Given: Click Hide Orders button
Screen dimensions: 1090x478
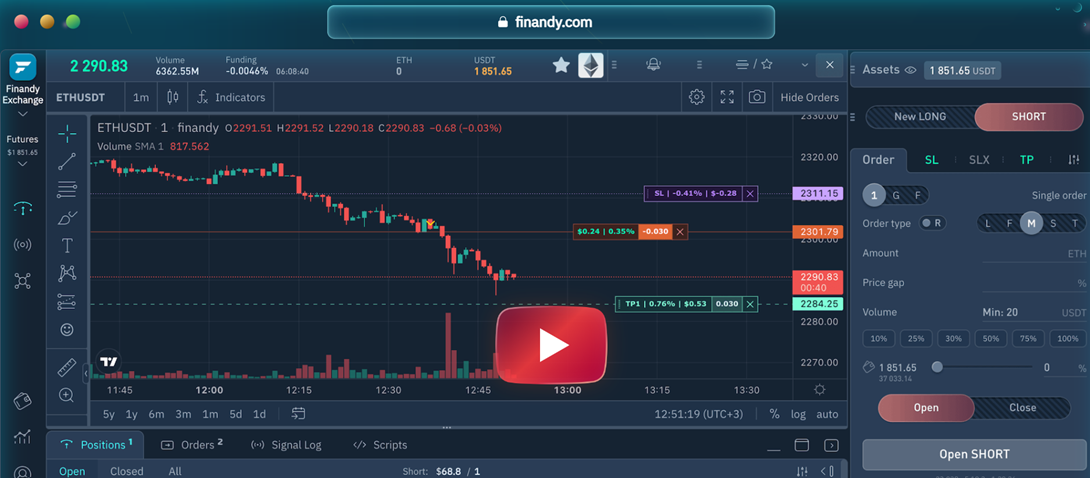Looking at the screenshot, I should coord(809,97).
